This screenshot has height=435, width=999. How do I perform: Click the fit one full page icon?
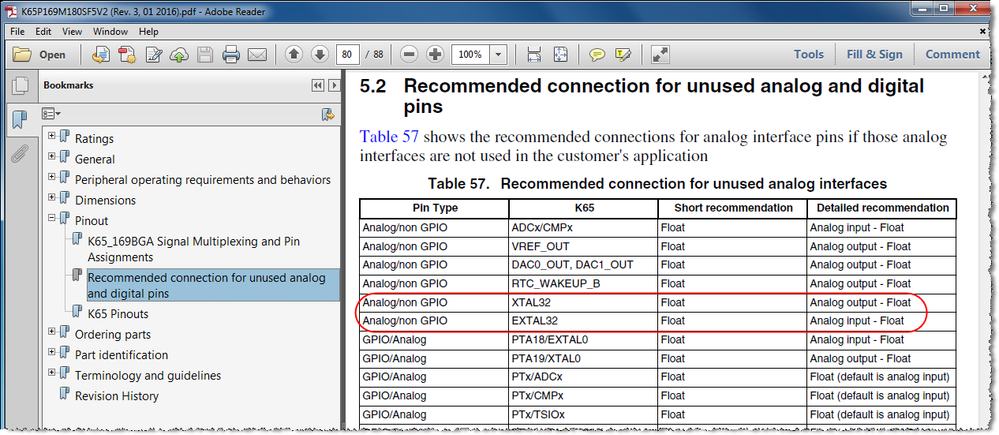pos(560,55)
